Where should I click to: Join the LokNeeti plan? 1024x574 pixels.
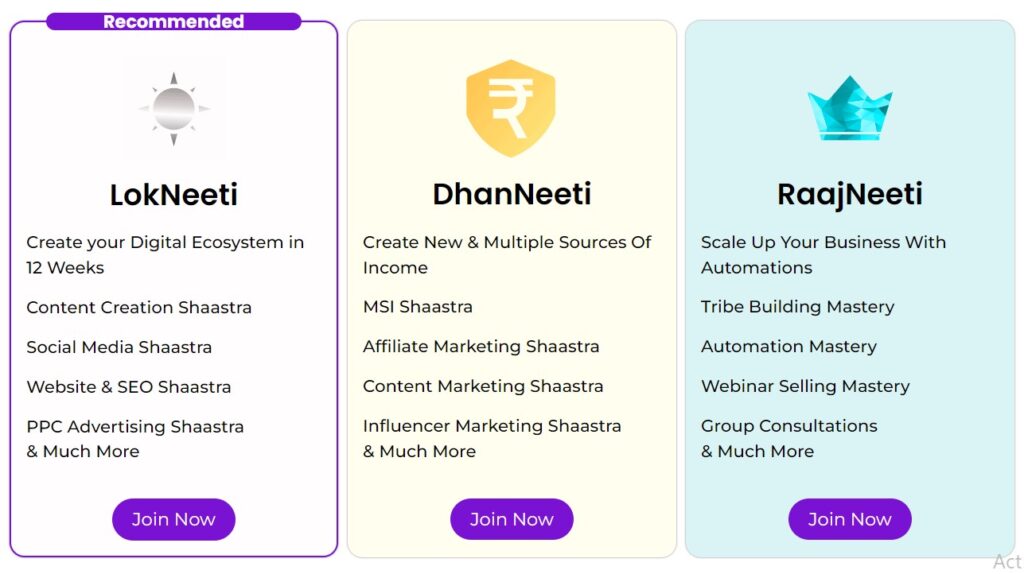tap(174, 519)
